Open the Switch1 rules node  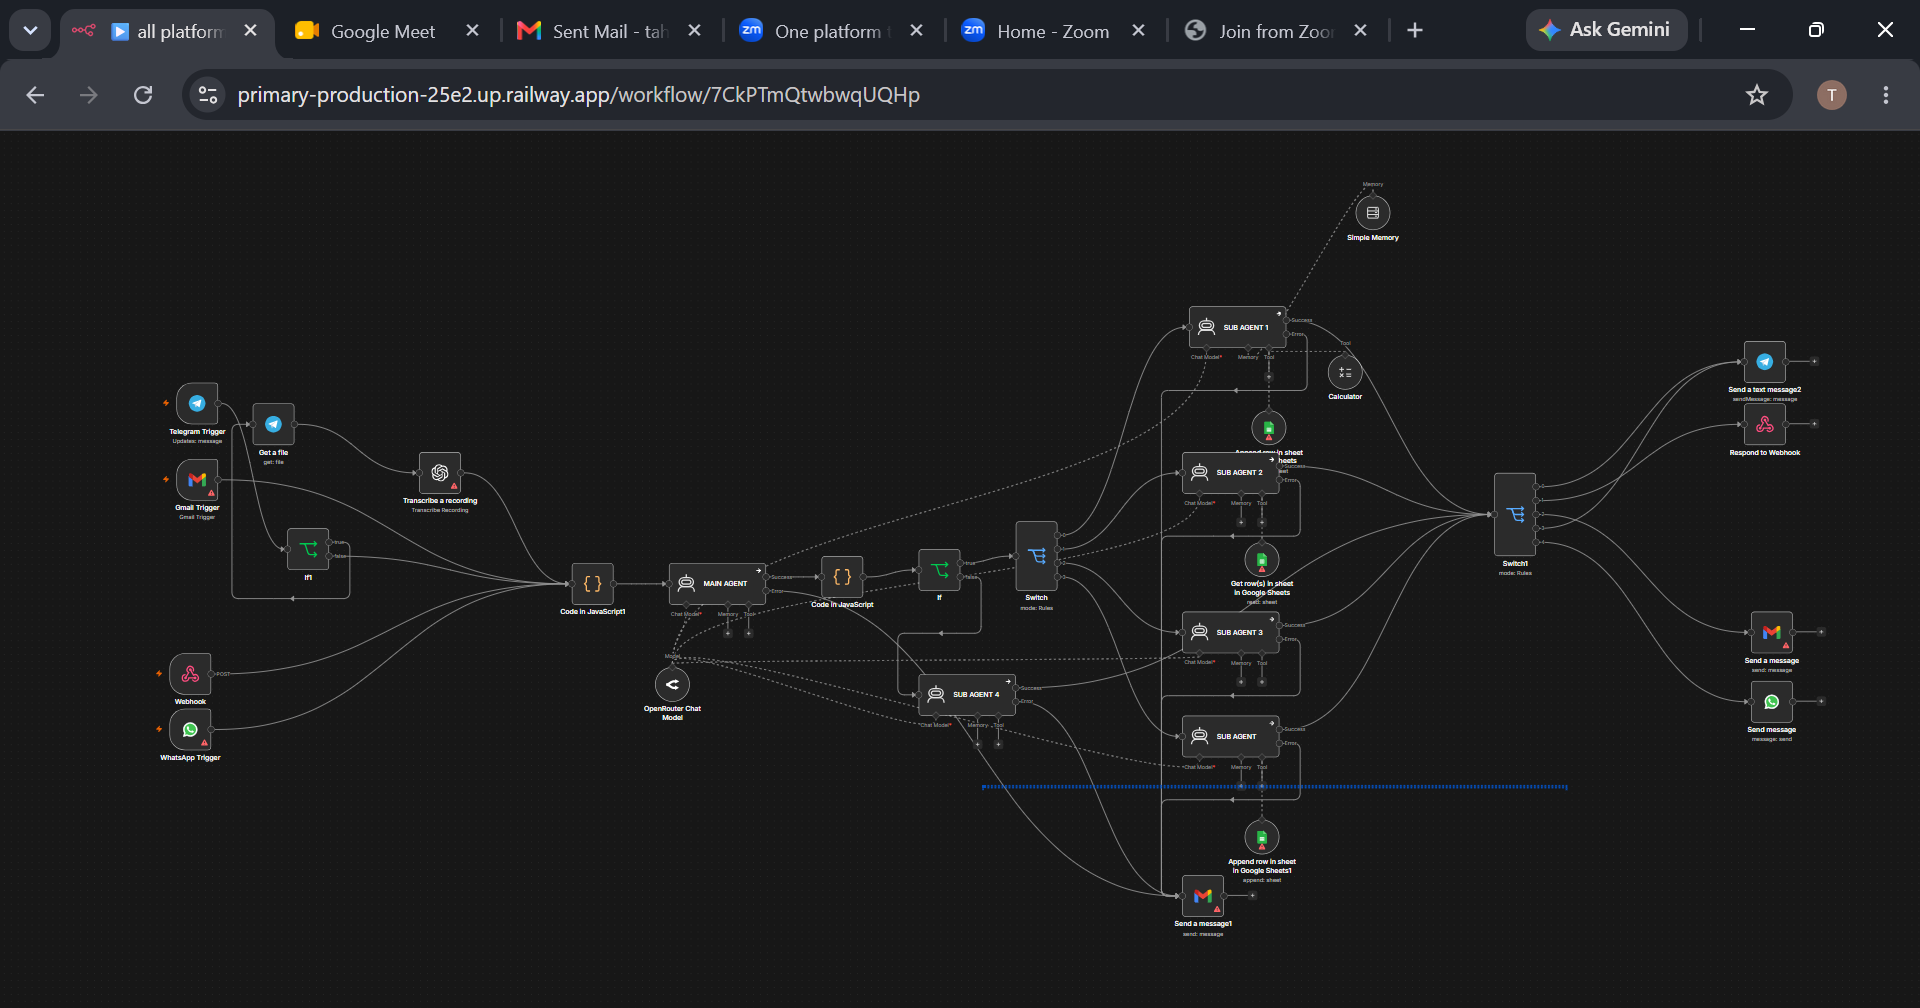(x=1515, y=514)
